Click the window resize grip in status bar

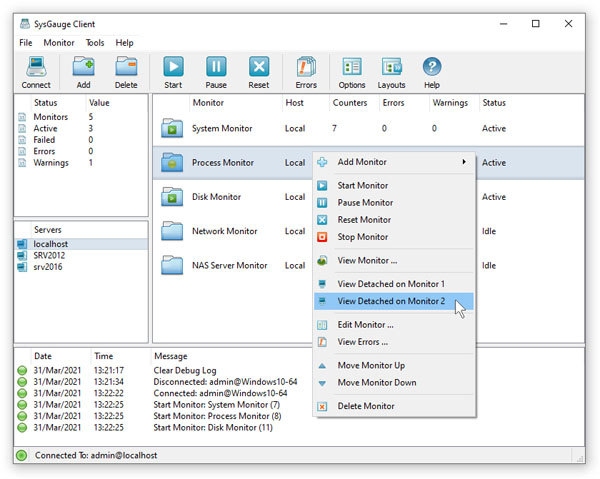pos(580,458)
